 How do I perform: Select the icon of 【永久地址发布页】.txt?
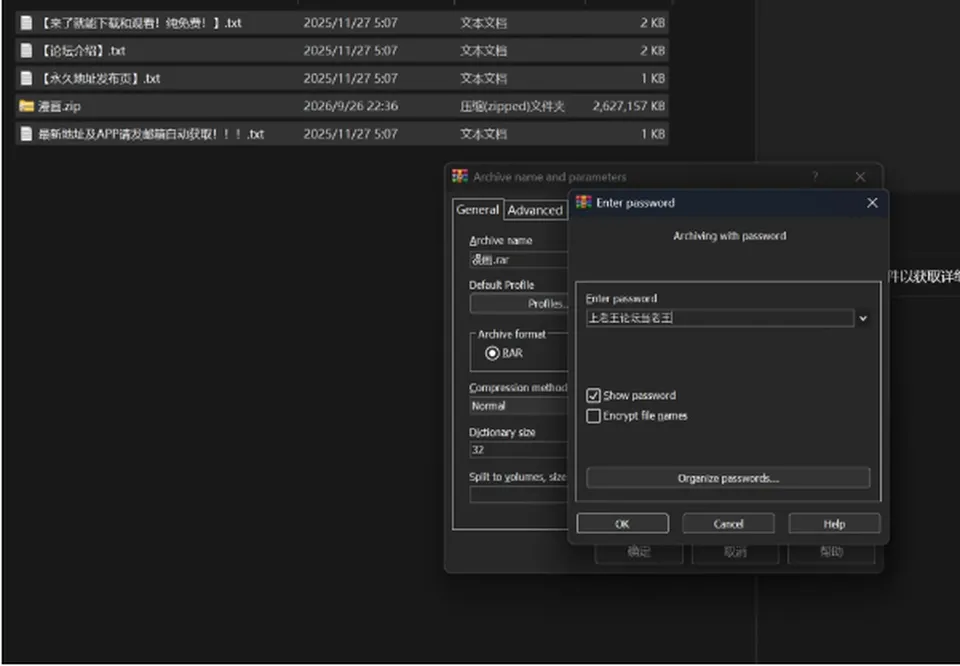pos(26,78)
